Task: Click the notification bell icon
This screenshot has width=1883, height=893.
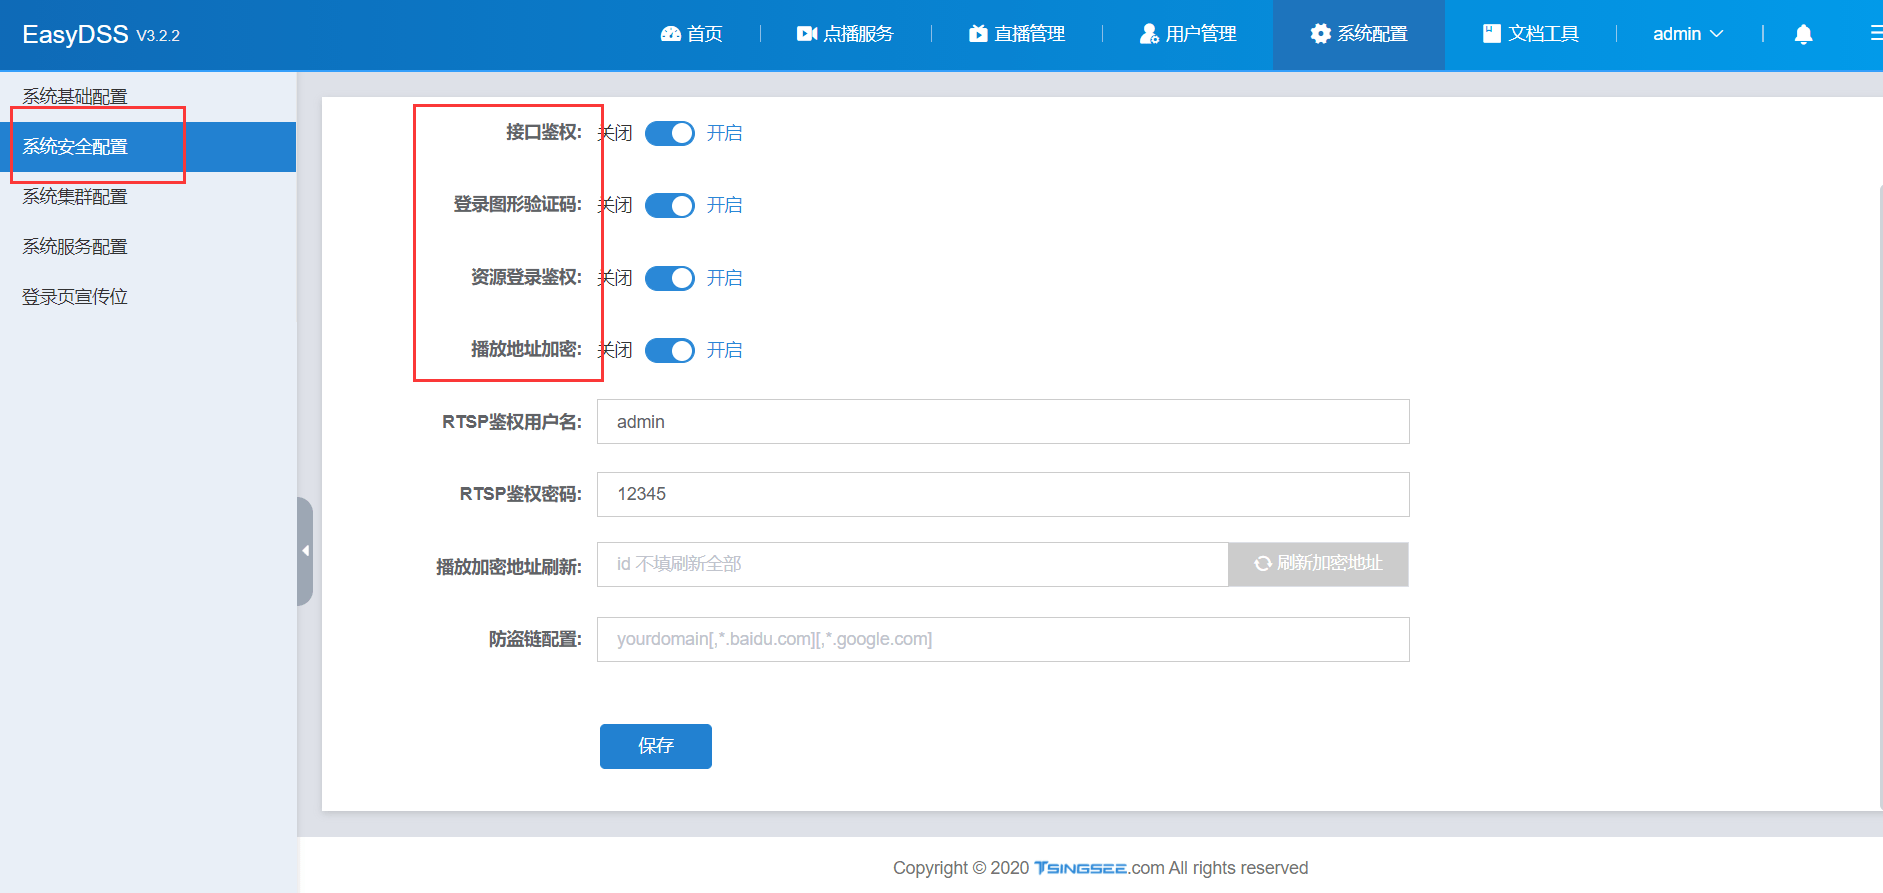Action: [x=1803, y=35]
